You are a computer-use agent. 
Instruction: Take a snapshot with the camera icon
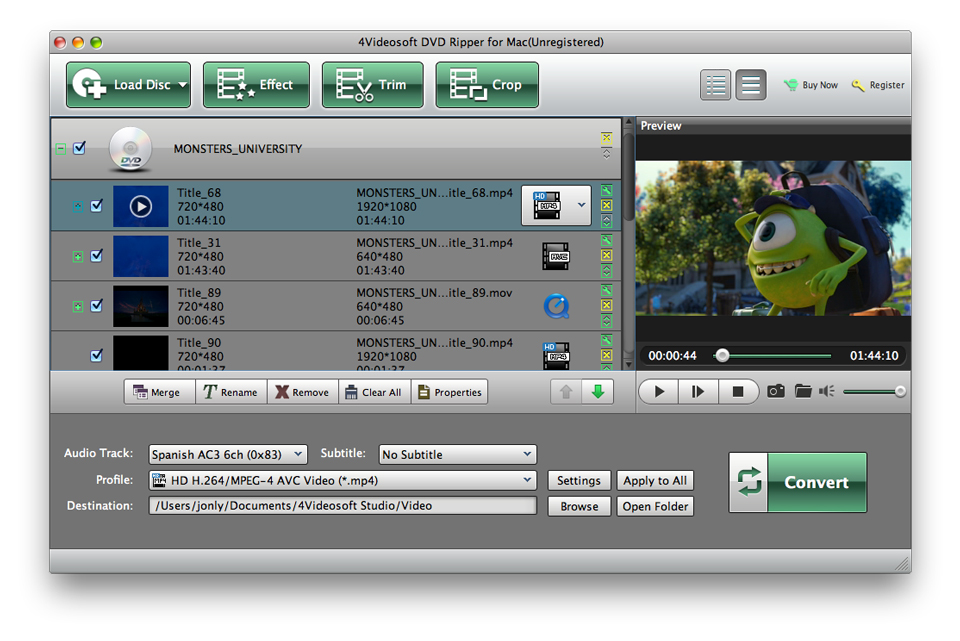point(776,391)
